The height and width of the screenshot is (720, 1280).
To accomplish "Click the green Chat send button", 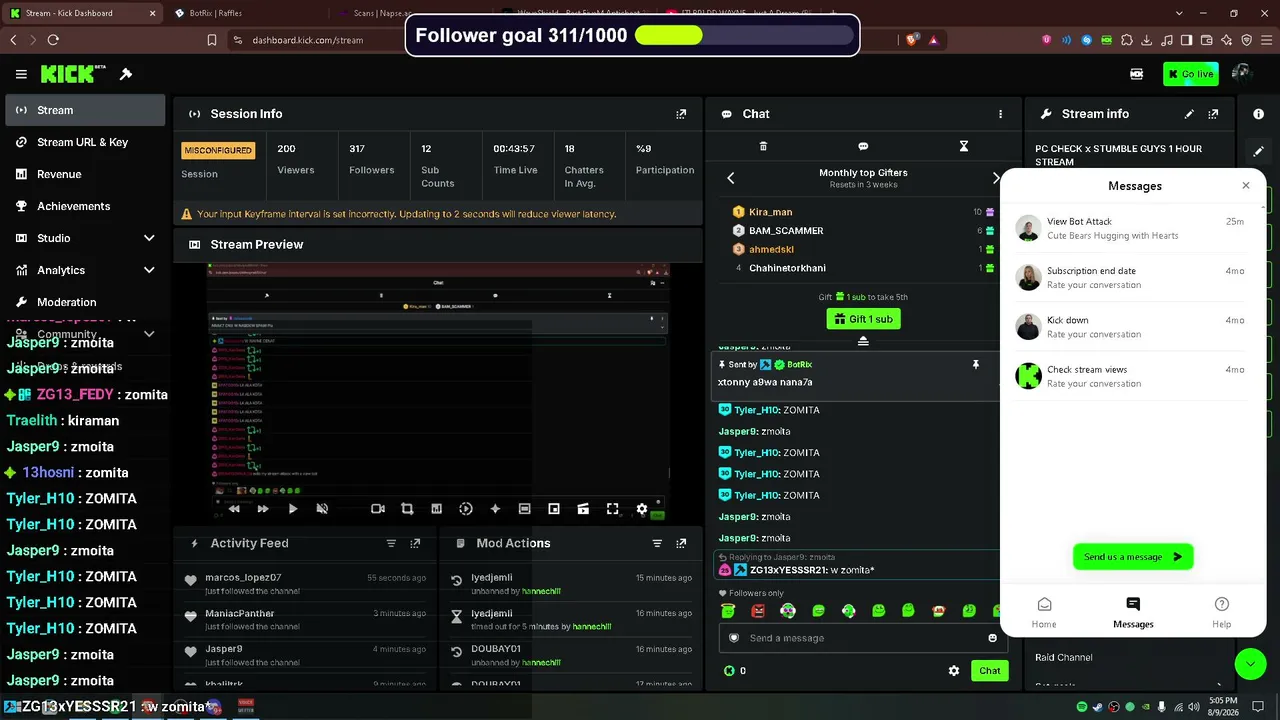I will (989, 671).
